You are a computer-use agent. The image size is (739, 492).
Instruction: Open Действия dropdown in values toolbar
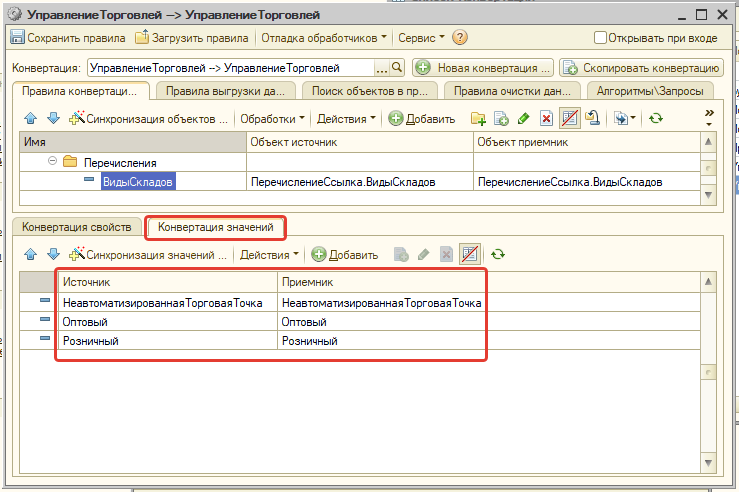tap(269, 255)
